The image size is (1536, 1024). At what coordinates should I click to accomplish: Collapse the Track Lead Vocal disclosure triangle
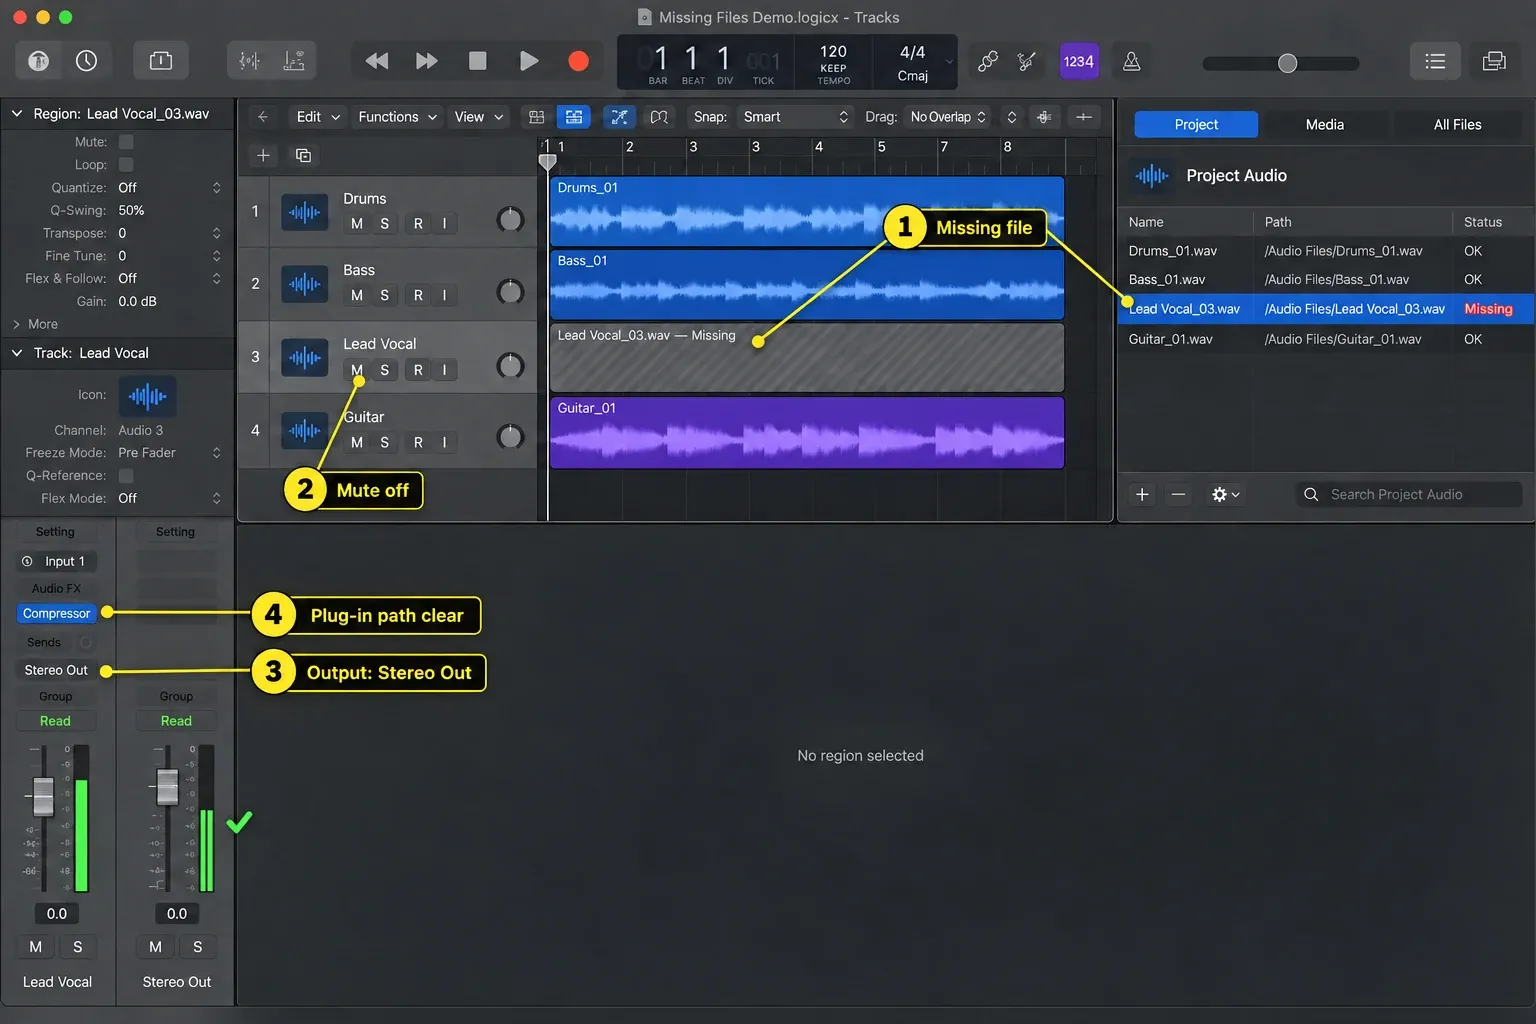pos(17,353)
